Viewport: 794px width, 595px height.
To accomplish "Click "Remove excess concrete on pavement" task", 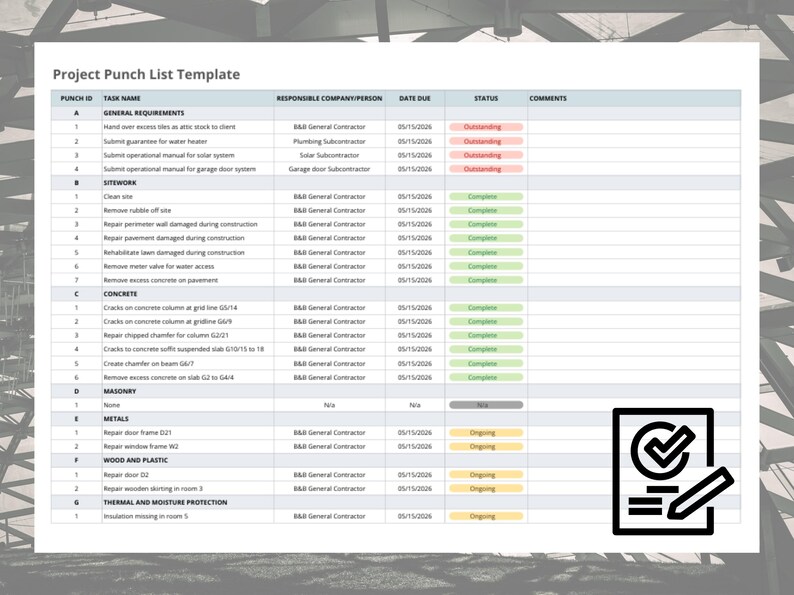I will click(161, 280).
